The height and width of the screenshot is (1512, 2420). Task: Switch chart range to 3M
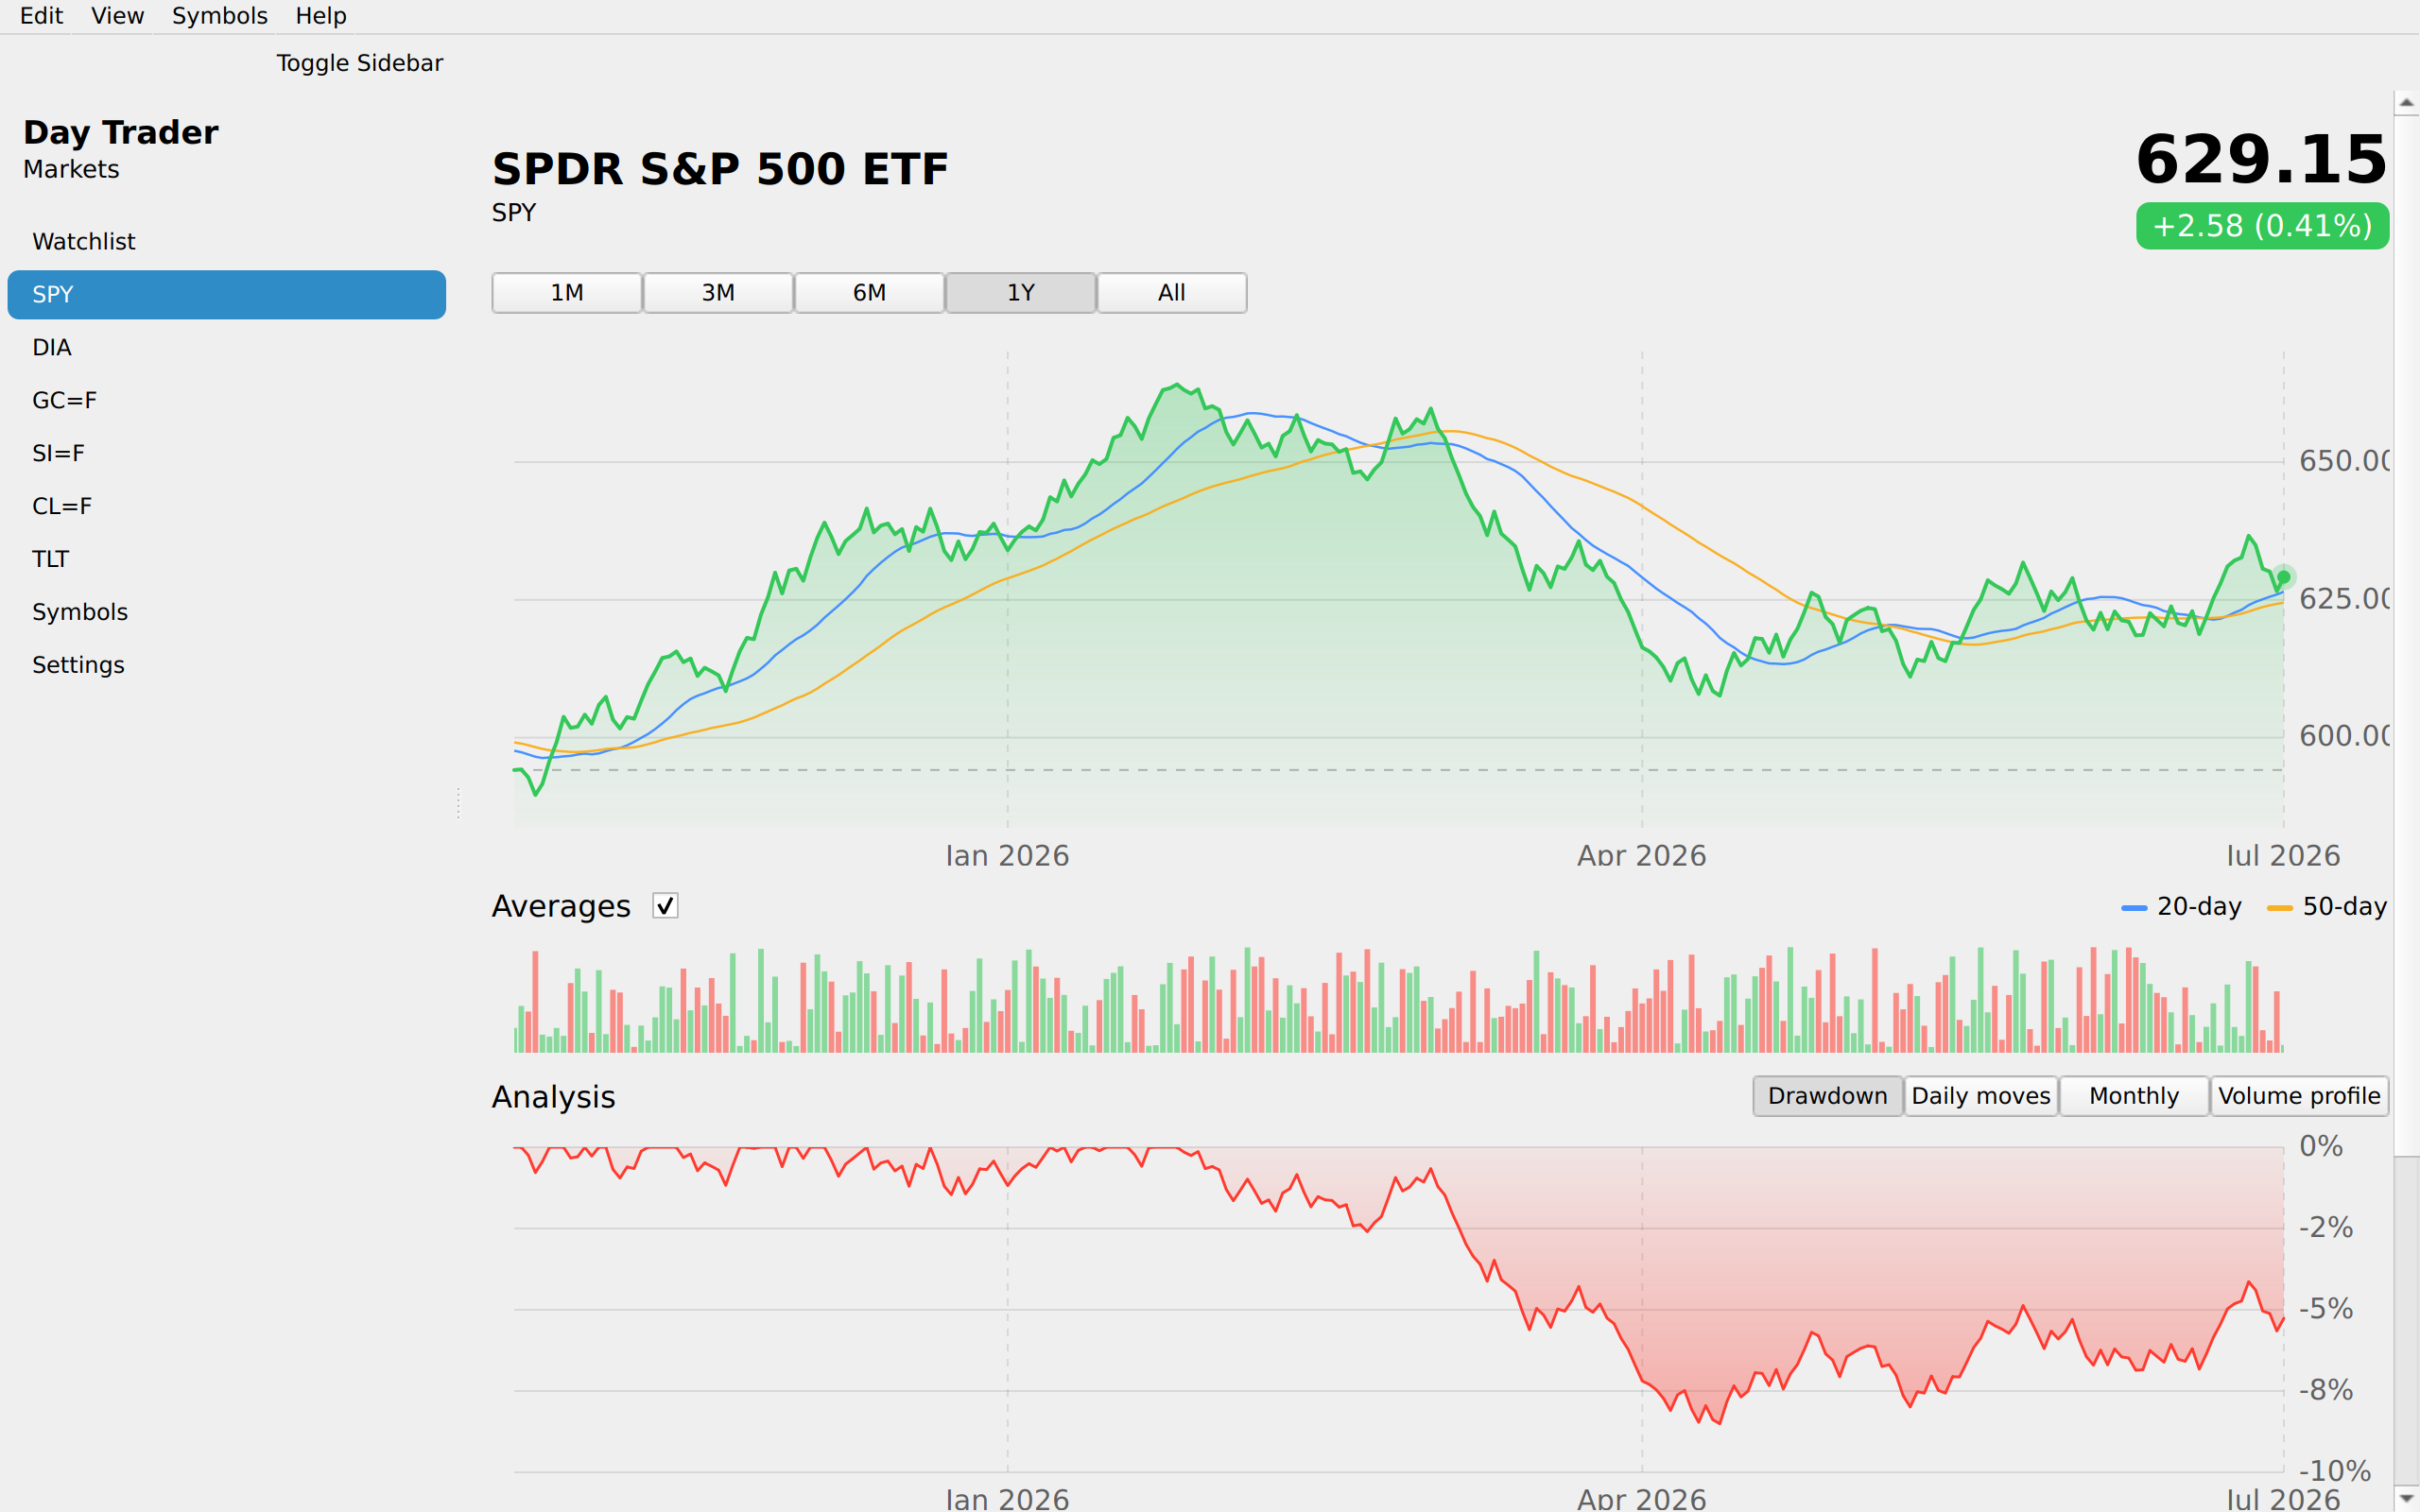click(x=718, y=293)
